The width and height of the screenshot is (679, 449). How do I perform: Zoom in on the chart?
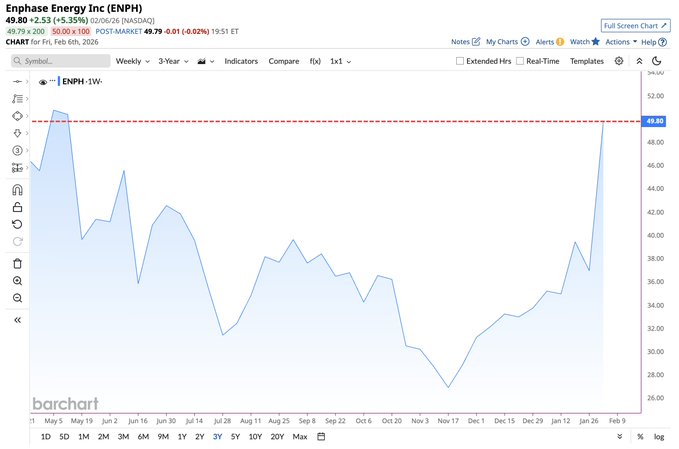pyautogui.click(x=17, y=281)
